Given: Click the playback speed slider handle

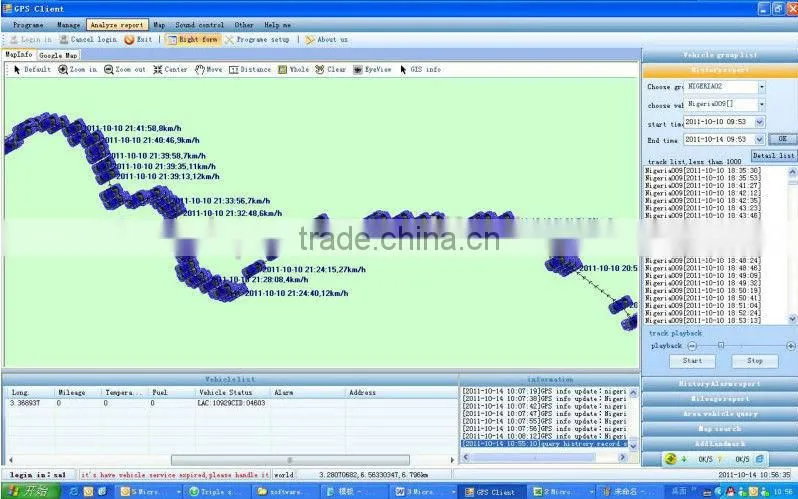Looking at the screenshot, I should pos(721,345).
